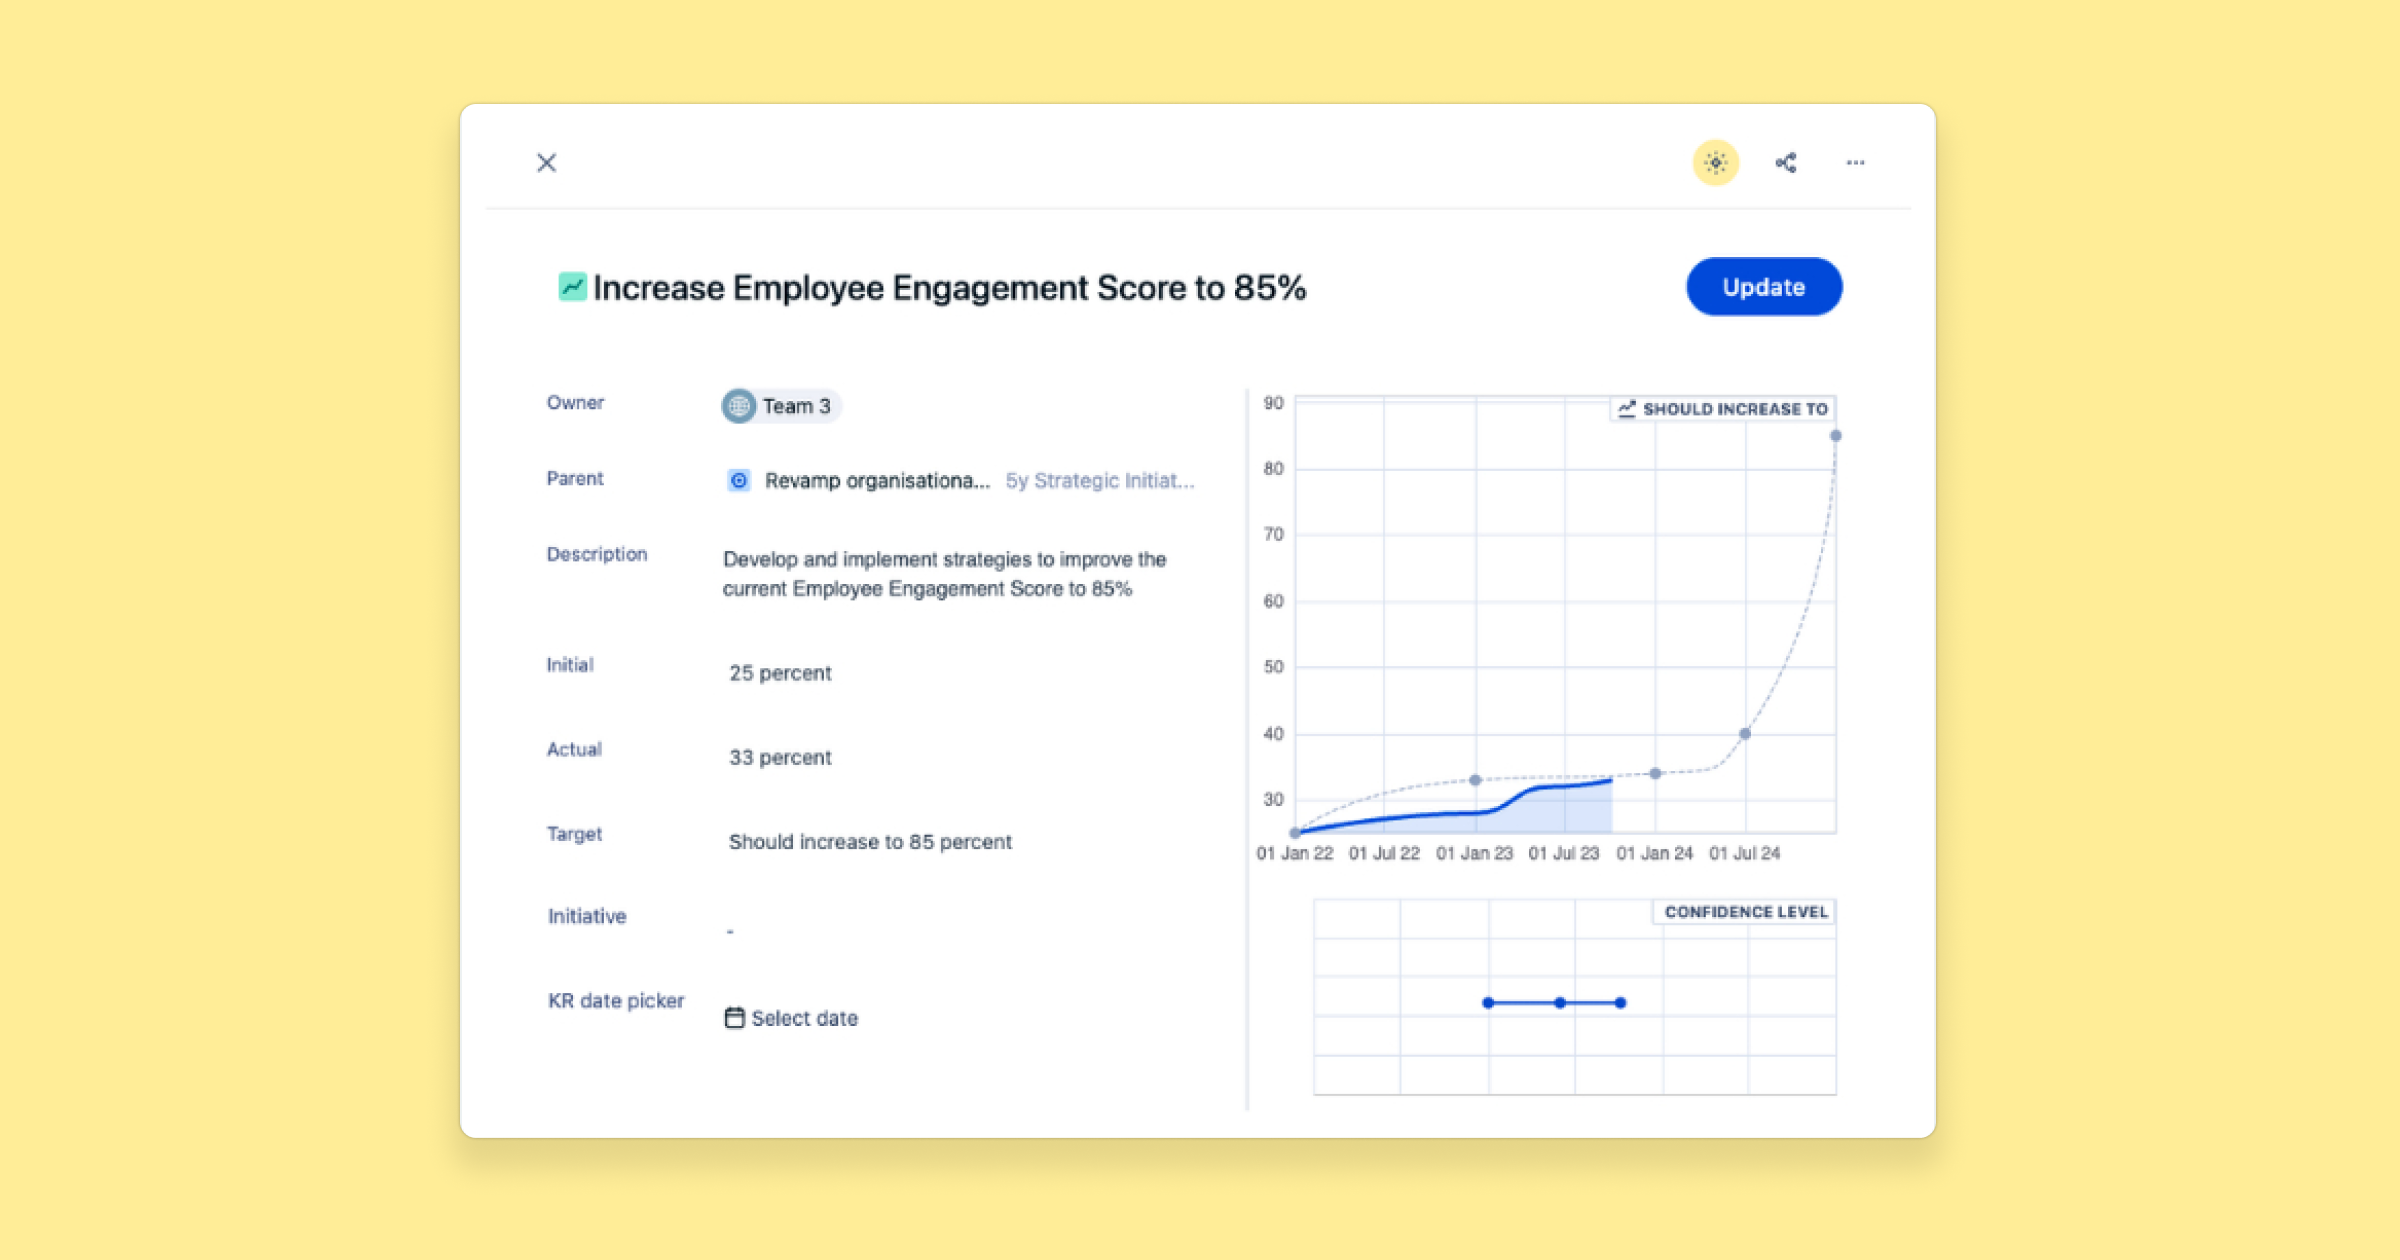The height and width of the screenshot is (1260, 2400).
Task: Click the ellipsis icon for more options
Action: tap(1856, 162)
